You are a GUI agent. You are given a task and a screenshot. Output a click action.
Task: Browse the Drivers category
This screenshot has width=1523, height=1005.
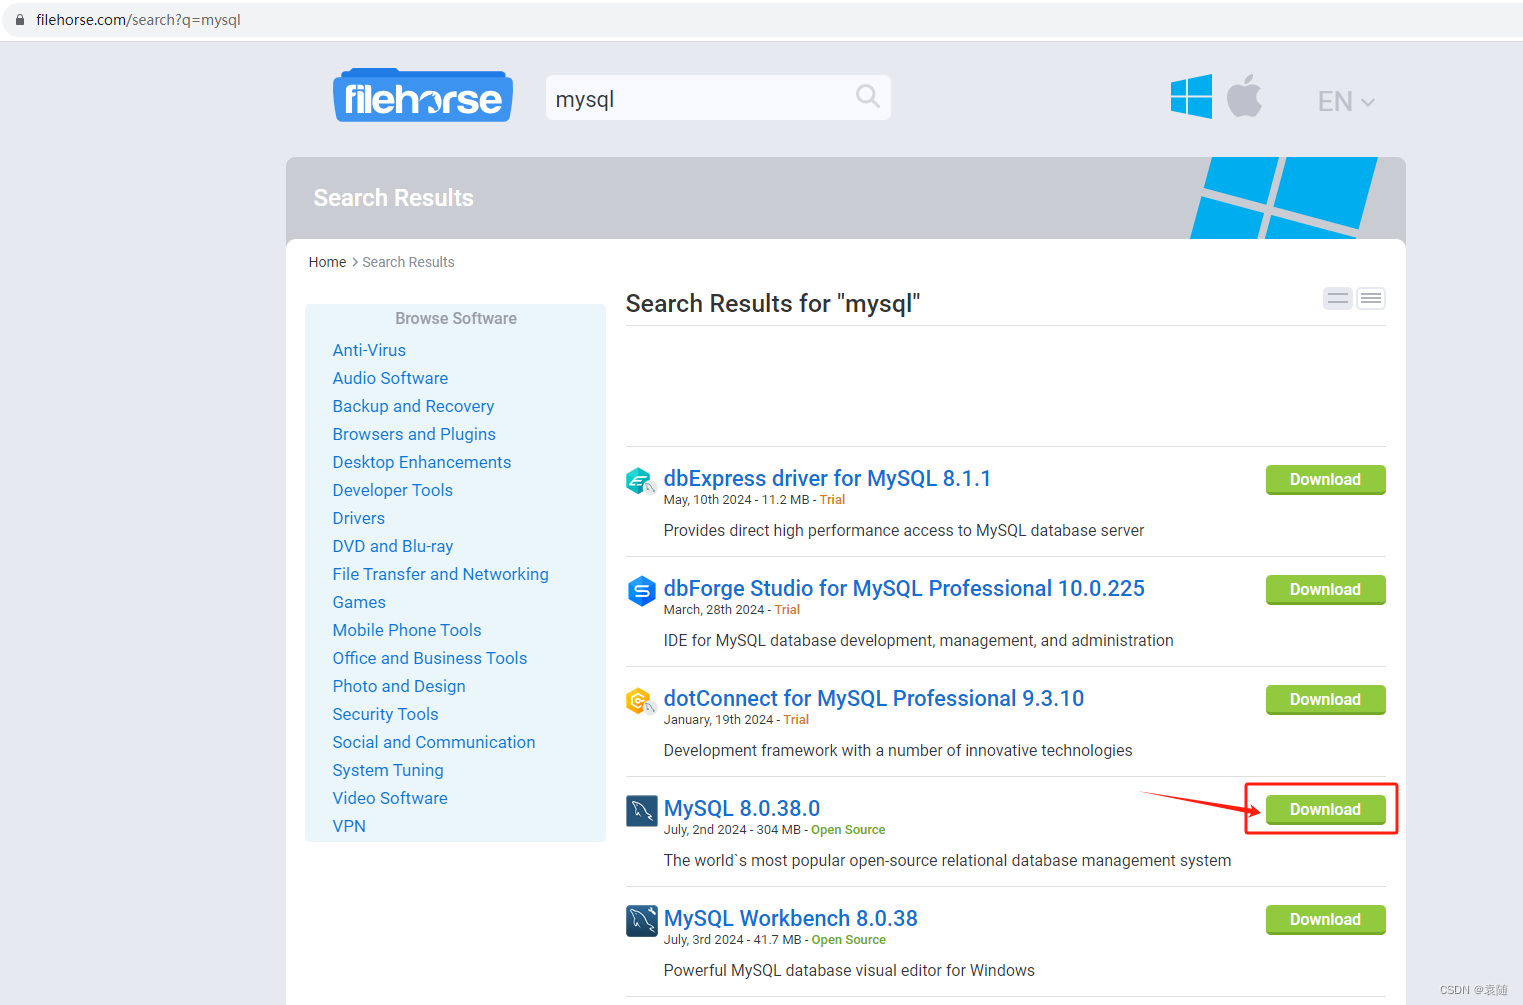[x=359, y=518]
